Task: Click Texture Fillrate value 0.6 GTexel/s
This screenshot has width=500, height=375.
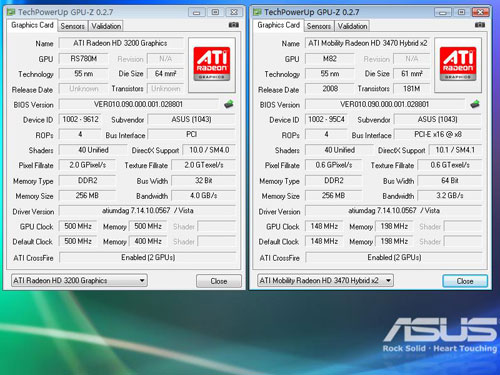Action: pos(450,165)
